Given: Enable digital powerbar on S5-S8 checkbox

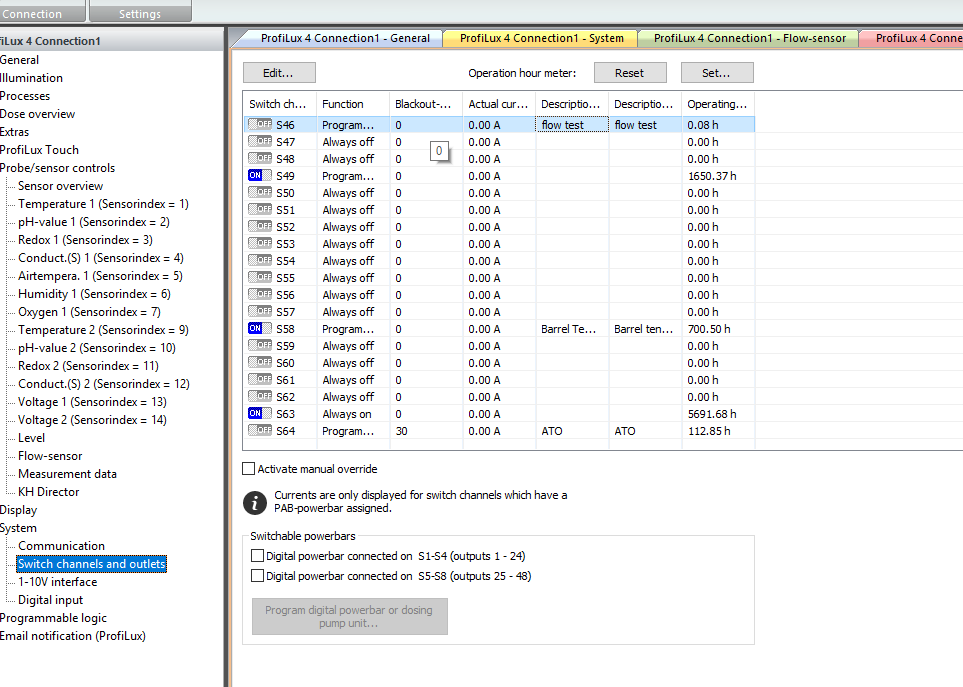Looking at the screenshot, I should coord(257,576).
